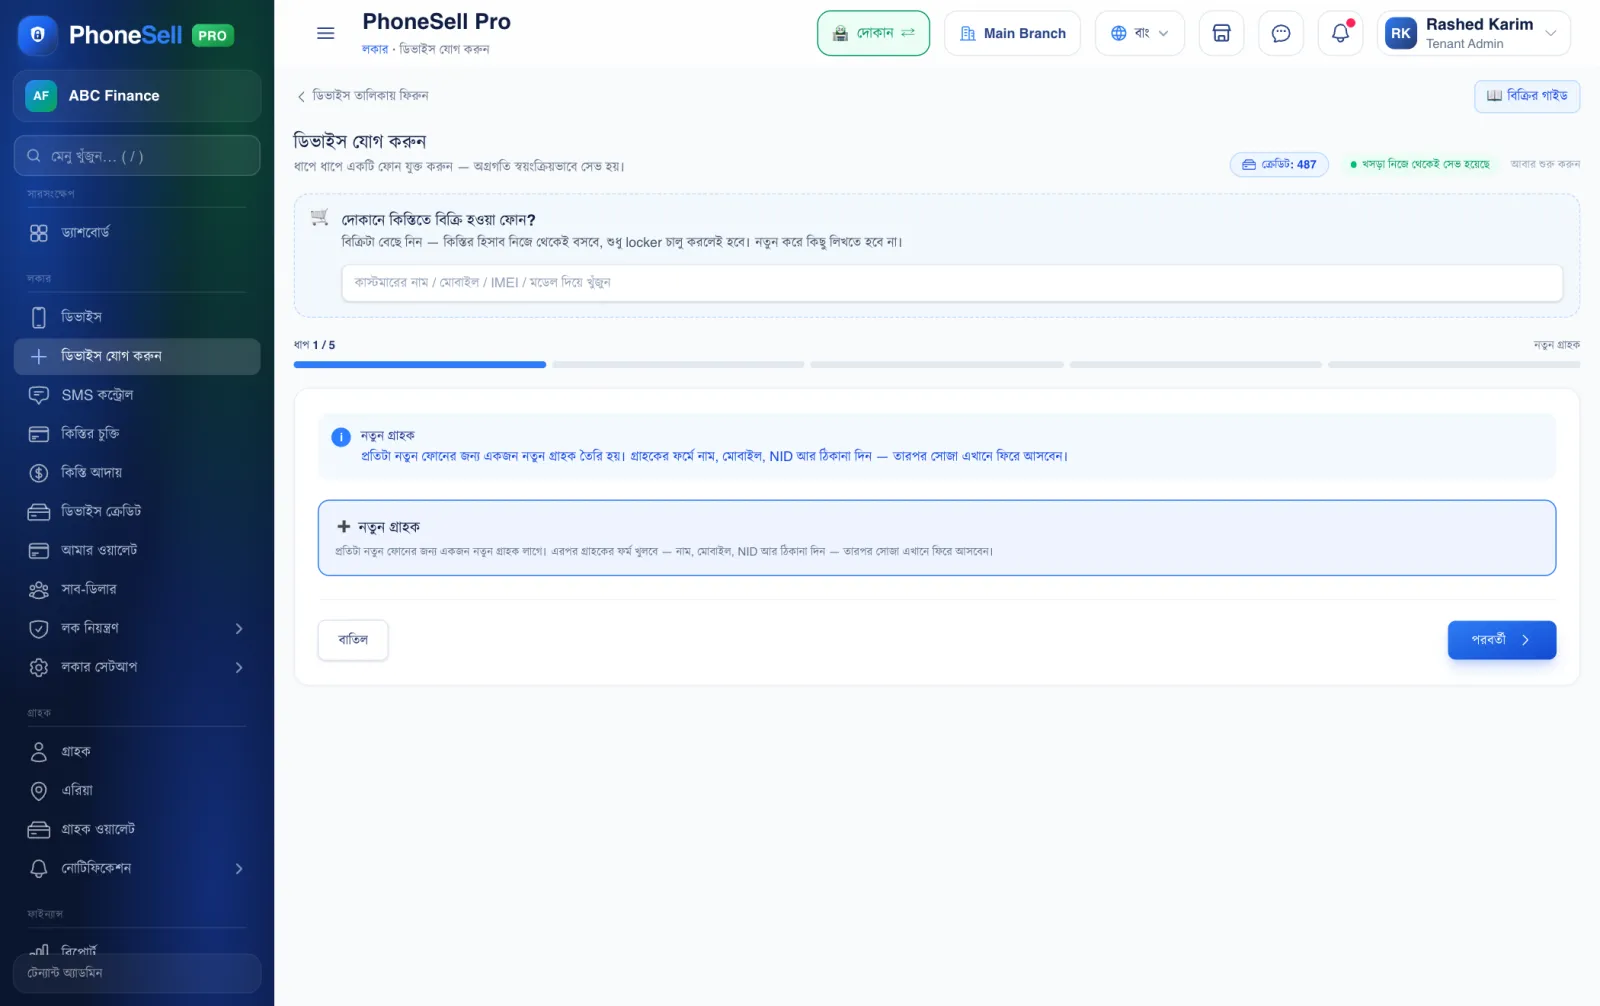Open the Main Branch selector
The image size is (1600, 1006).
[1012, 33]
